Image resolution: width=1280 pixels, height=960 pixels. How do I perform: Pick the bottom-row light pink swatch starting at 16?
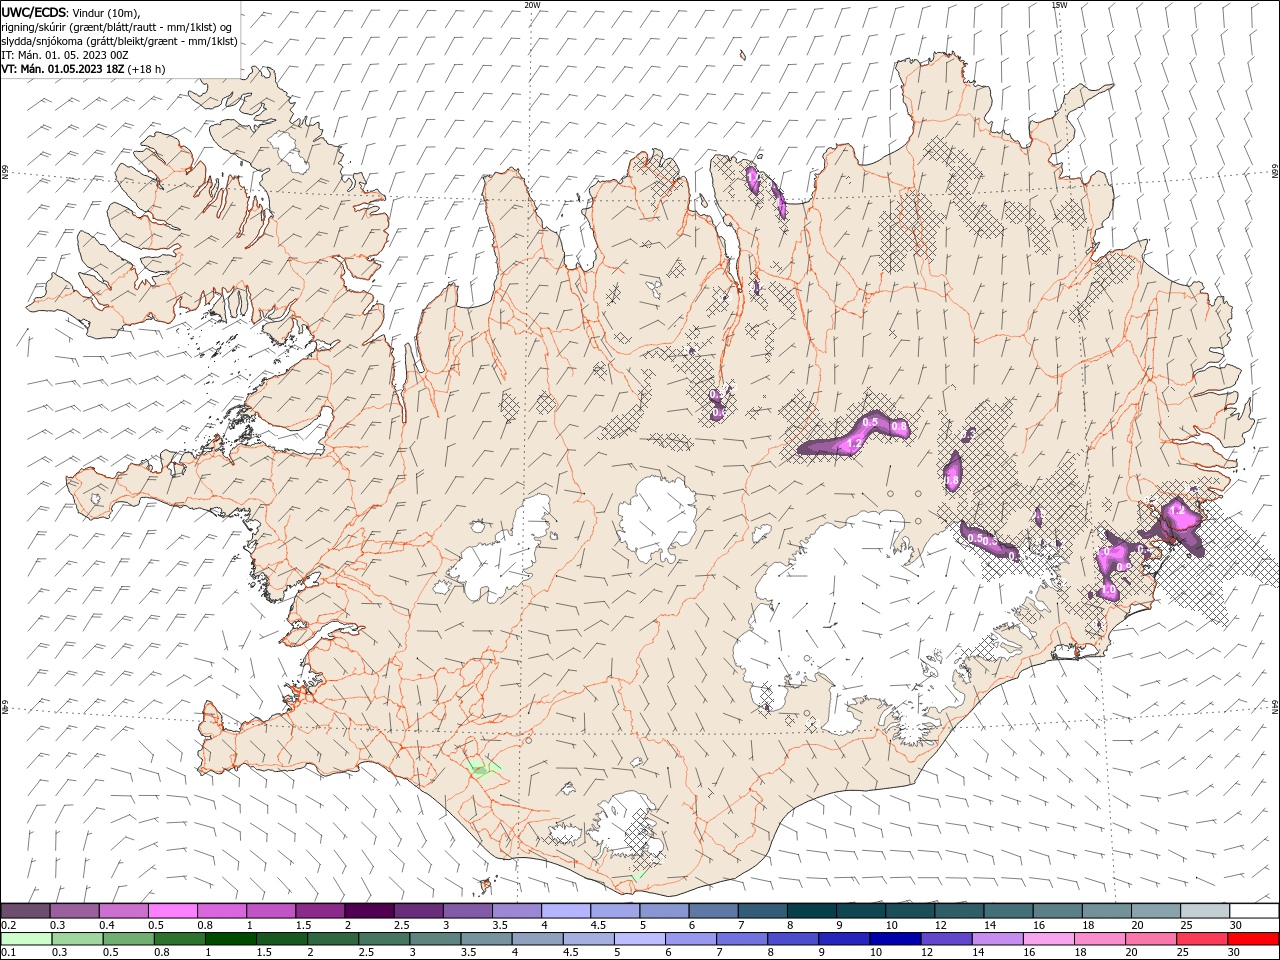click(x=1048, y=939)
